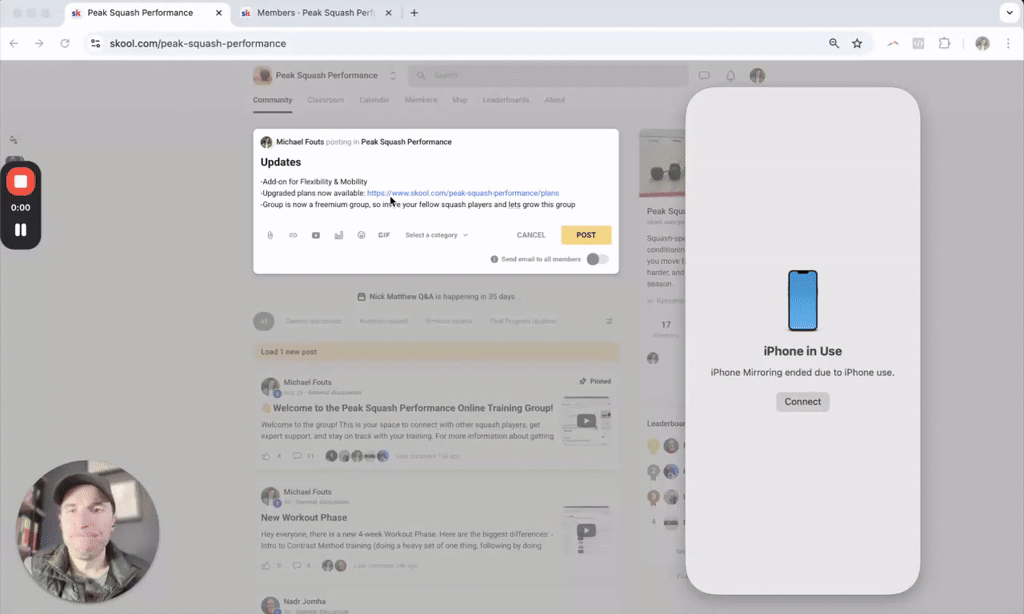The height and width of the screenshot is (614, 1024).
Task: Switch to the Community tab
Action: [272, 100]
